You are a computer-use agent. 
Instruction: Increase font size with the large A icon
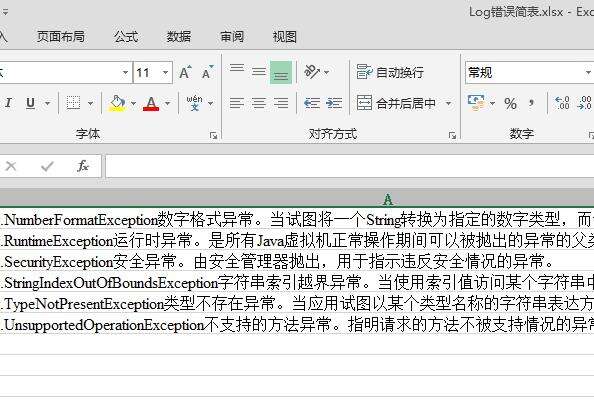point(185,72)
